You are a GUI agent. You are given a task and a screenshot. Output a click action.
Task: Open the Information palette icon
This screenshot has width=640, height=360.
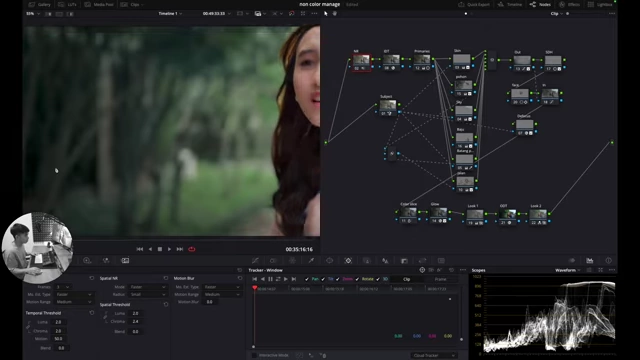coord(609,260)
